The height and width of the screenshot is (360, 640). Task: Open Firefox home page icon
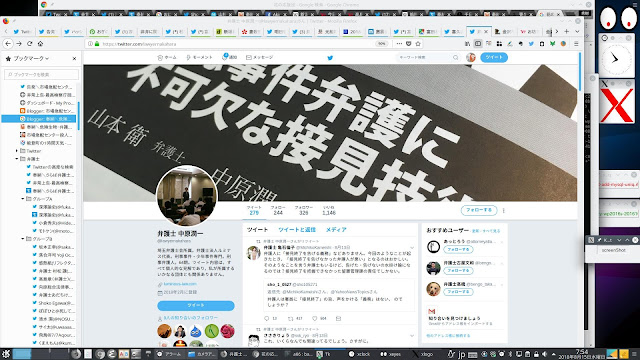40,44
